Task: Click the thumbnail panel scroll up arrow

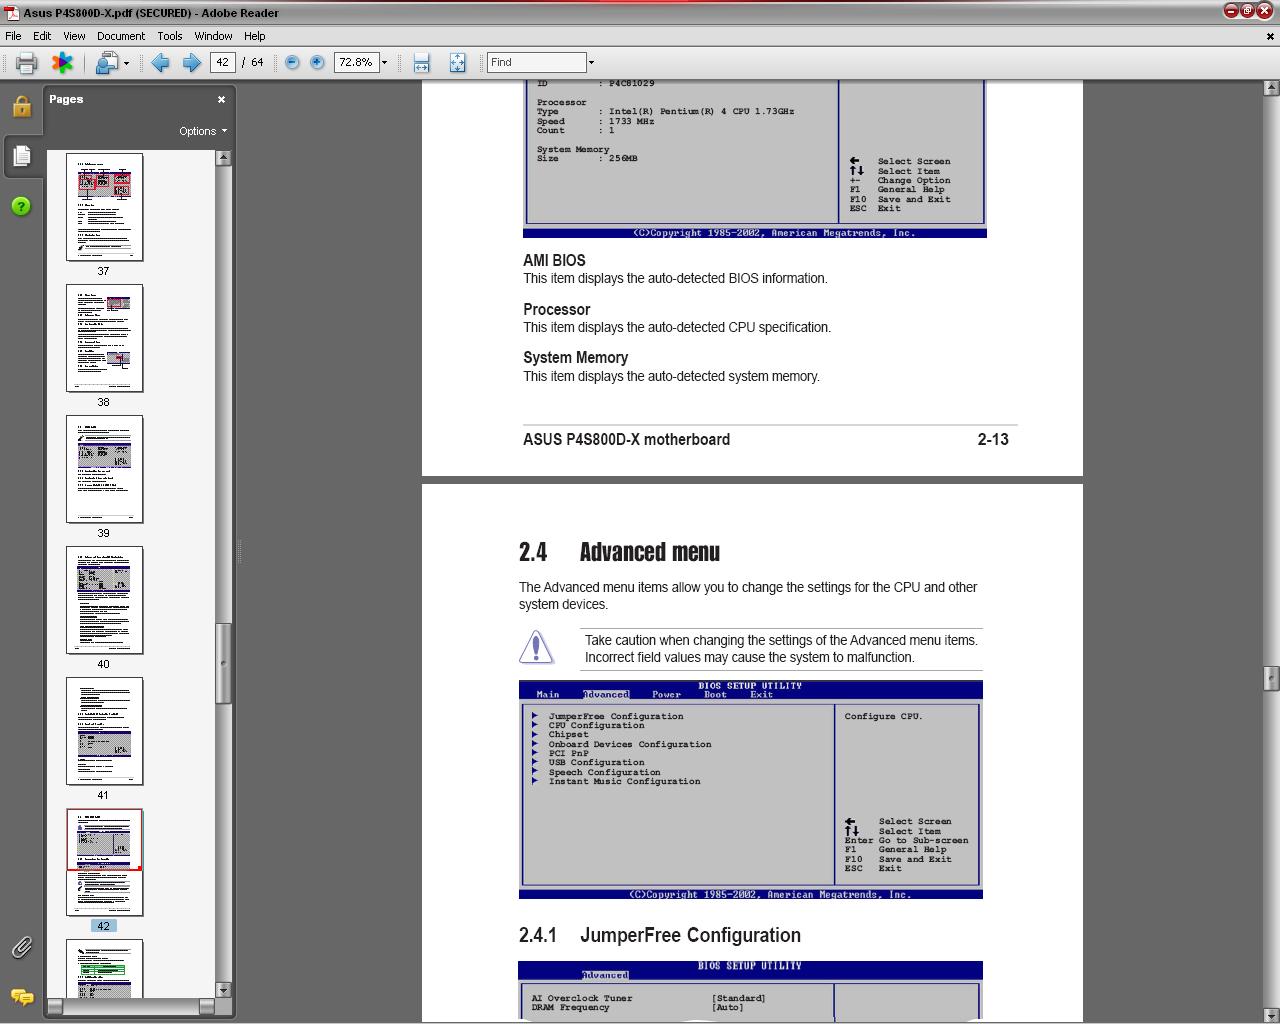Action: (223, 158)
